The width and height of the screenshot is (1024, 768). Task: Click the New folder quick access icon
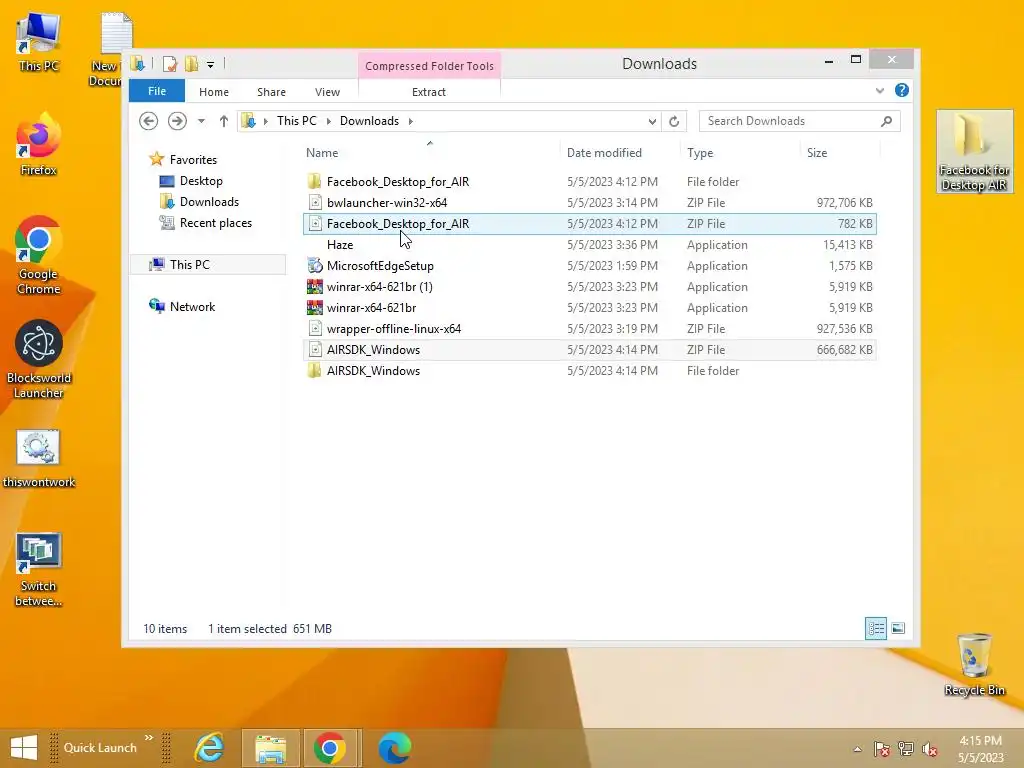pos(191,64)
